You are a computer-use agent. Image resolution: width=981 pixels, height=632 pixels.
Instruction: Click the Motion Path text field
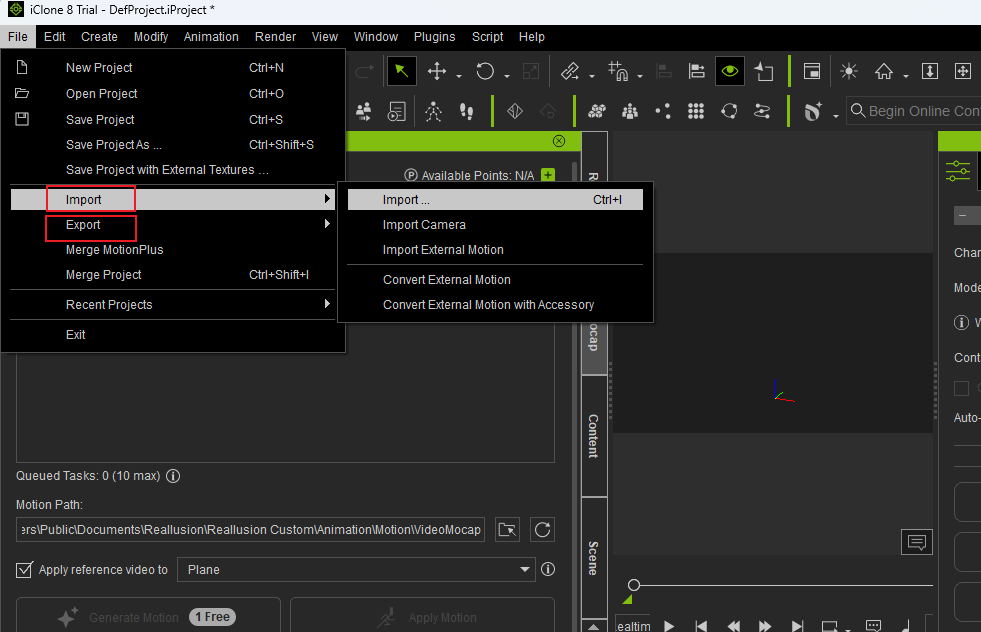click(x=250, y=530)
